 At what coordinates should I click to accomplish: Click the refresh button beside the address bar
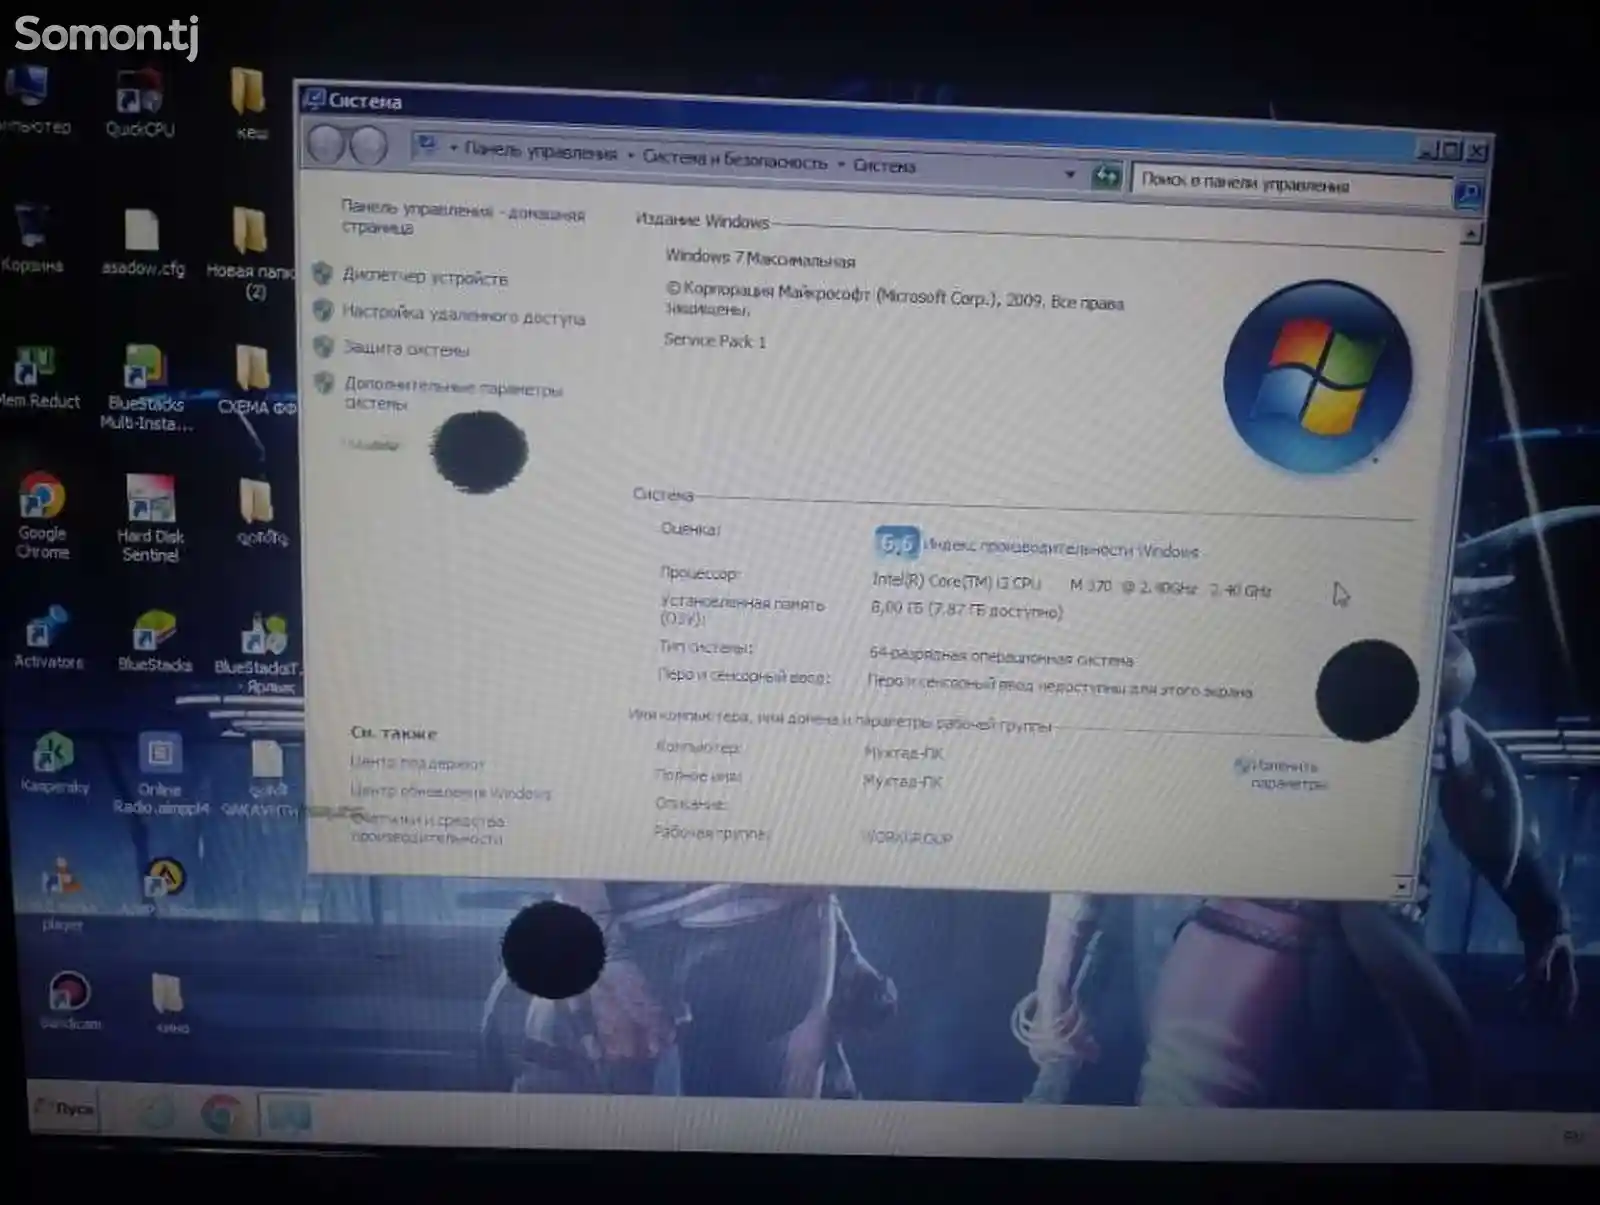click(x=1106, y=177)
